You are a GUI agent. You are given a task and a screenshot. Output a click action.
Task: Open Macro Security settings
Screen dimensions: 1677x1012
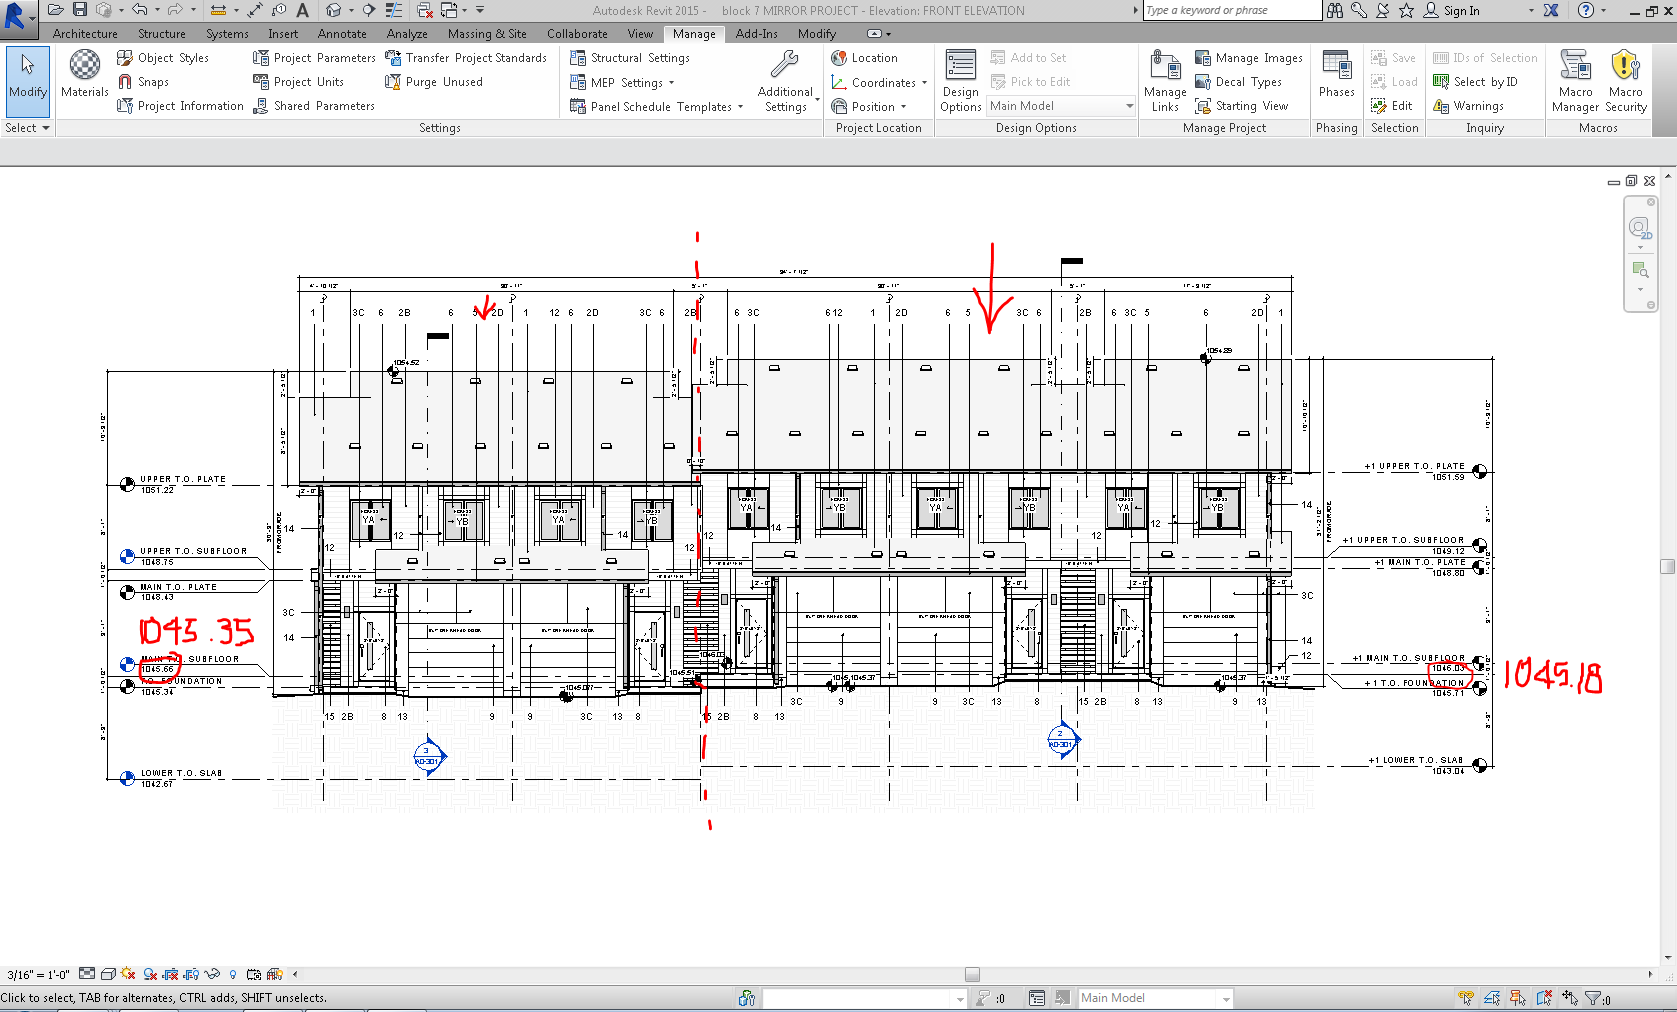point(1626,81)
